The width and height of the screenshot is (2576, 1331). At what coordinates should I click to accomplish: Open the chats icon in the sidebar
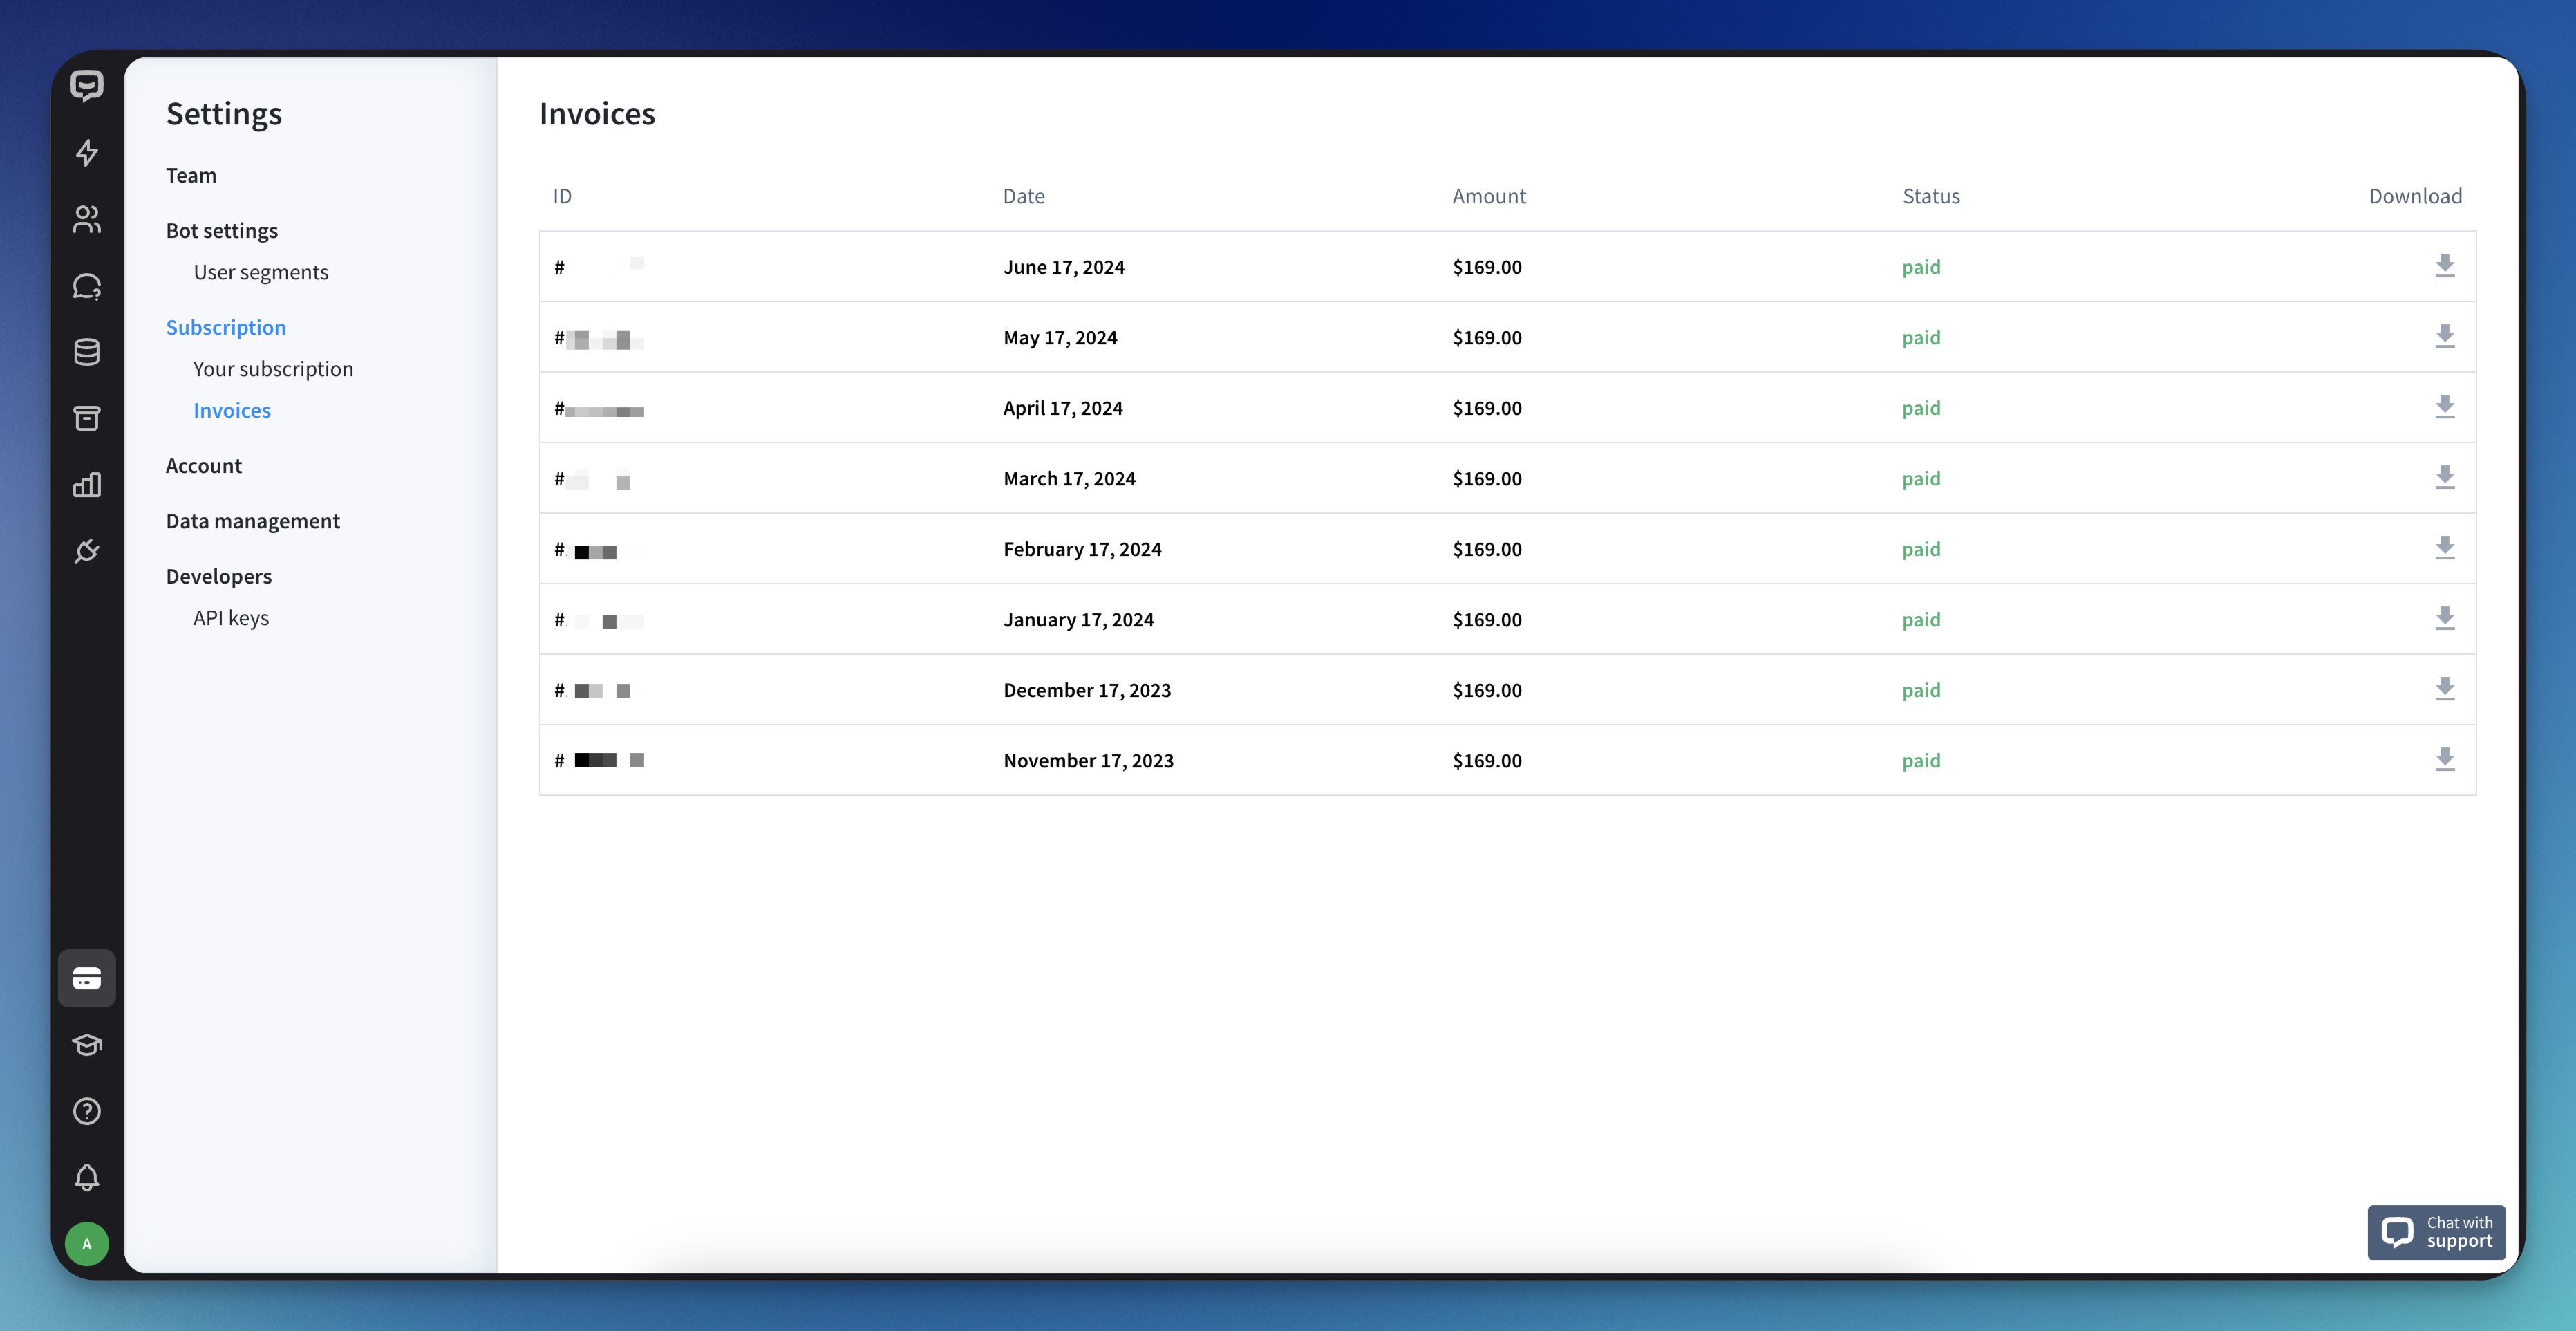(87, 286)
